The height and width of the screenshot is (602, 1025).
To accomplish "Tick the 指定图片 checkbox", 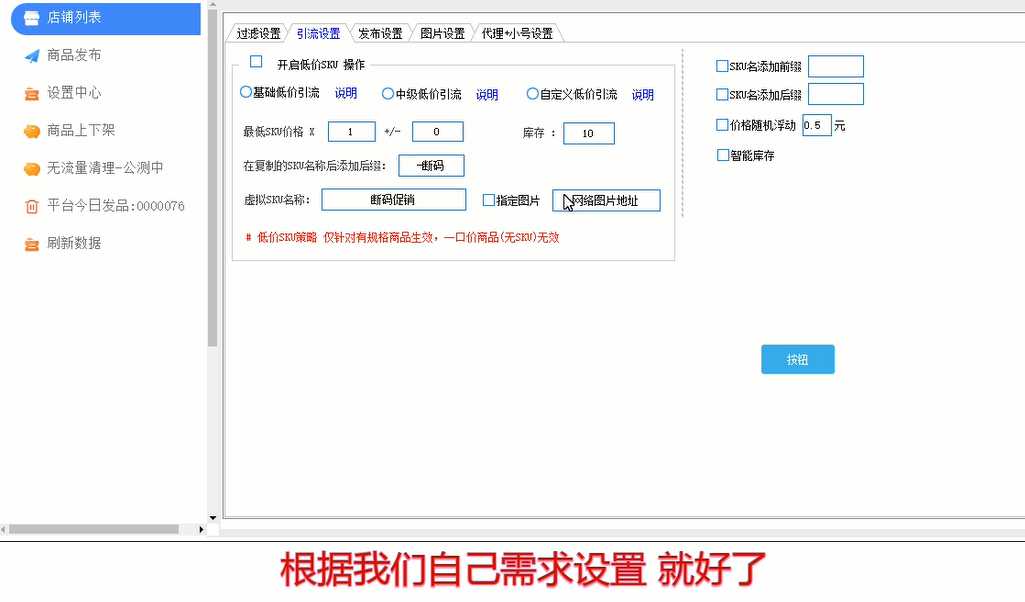I will (489, 200).
